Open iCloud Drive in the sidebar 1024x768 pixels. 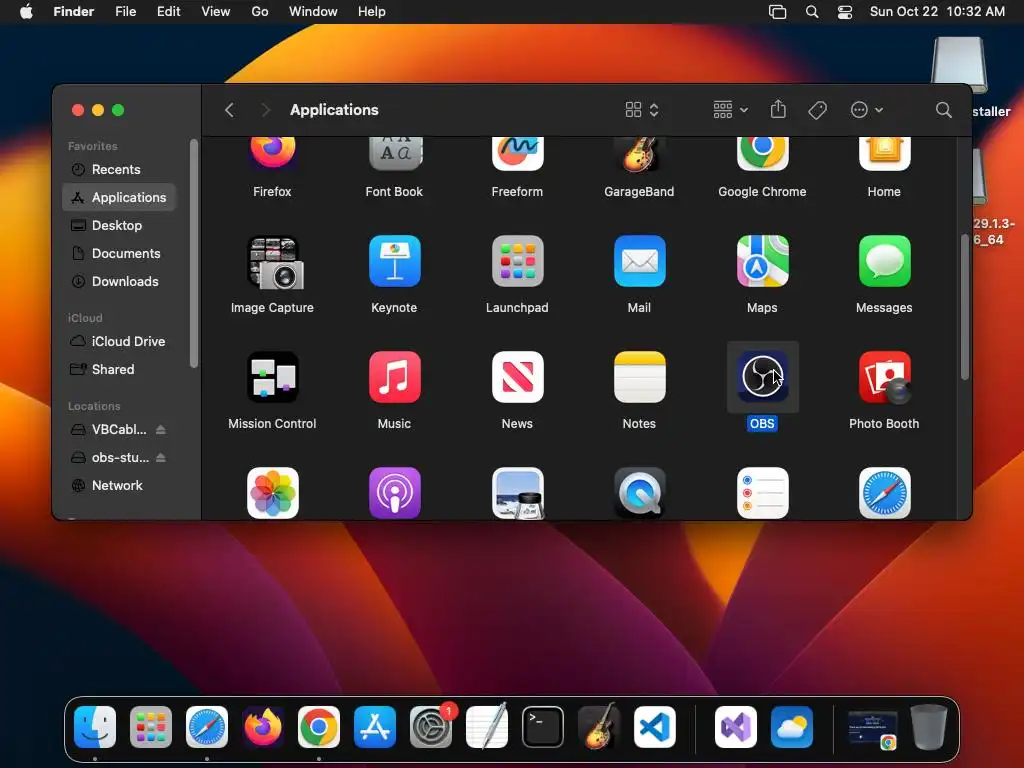tap(120, 341)
